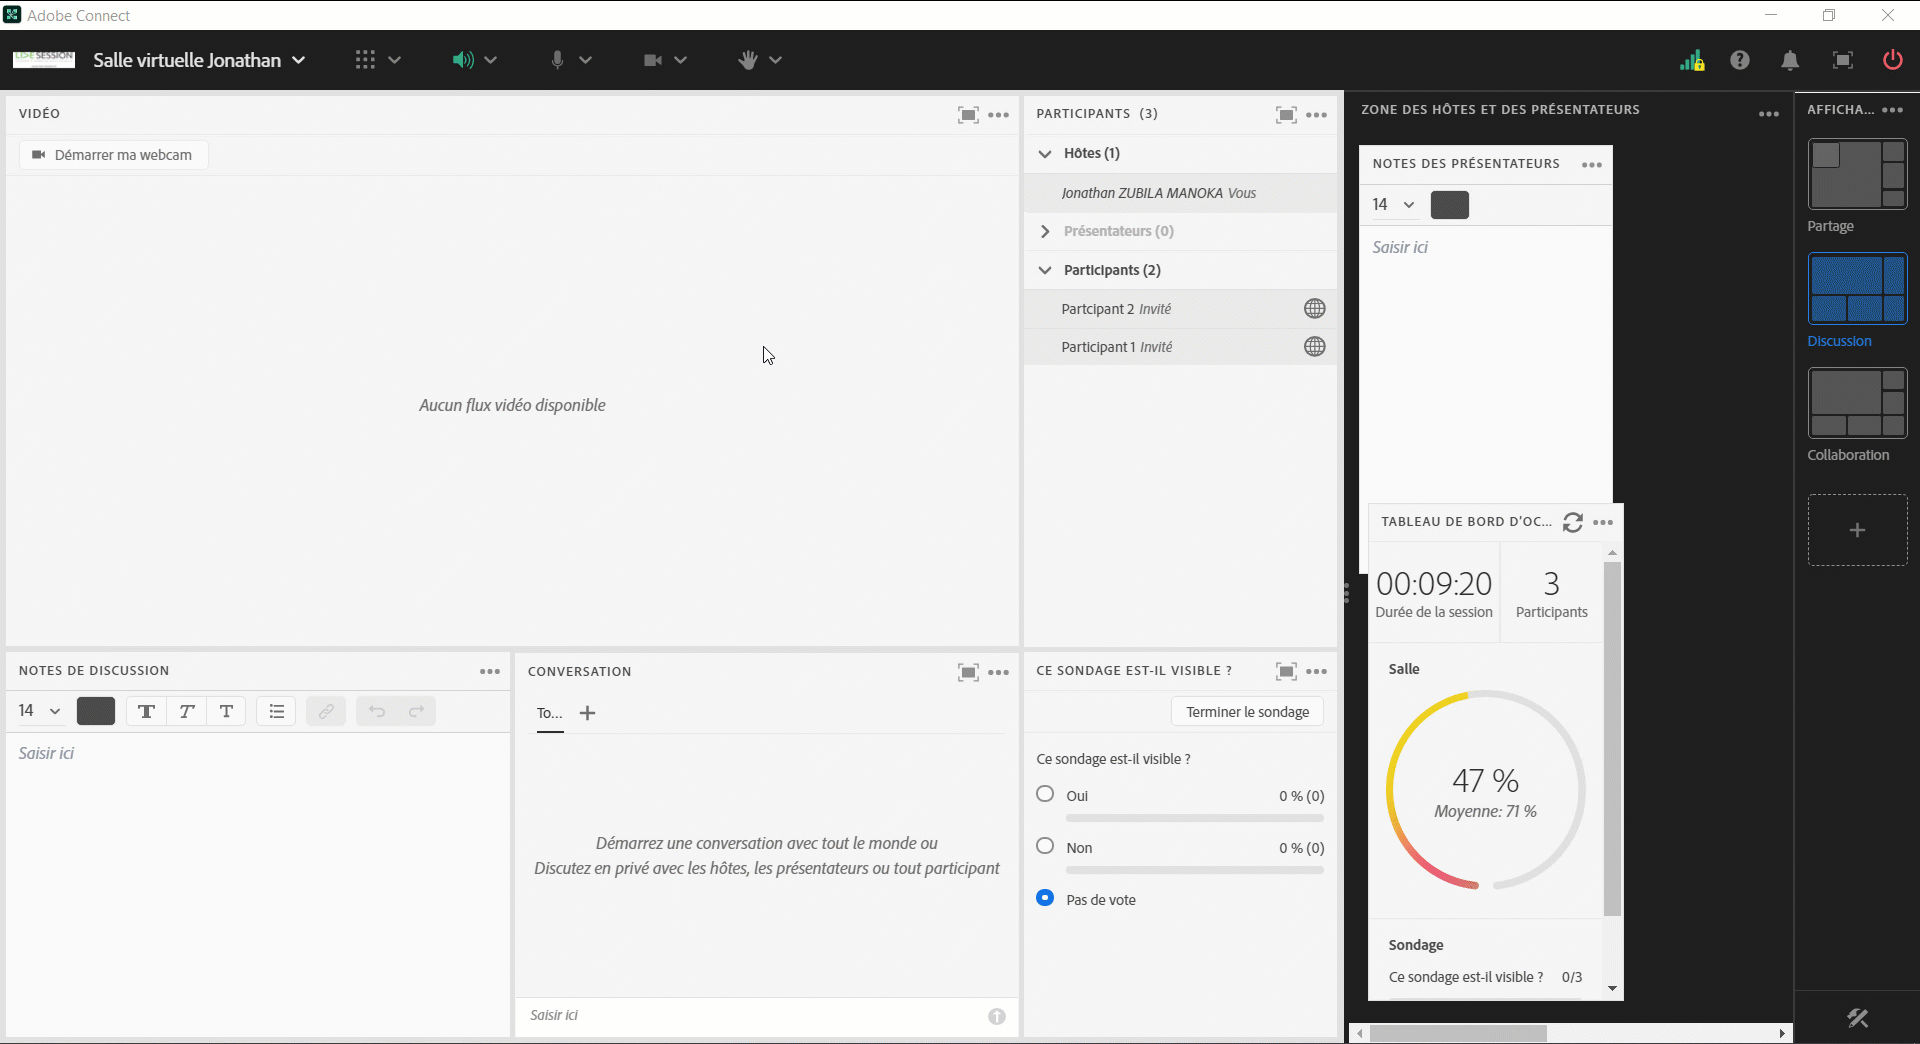Switch to the Collaboration layout
Viewport: 1920px width, 1044px height.
point(1857,403)
